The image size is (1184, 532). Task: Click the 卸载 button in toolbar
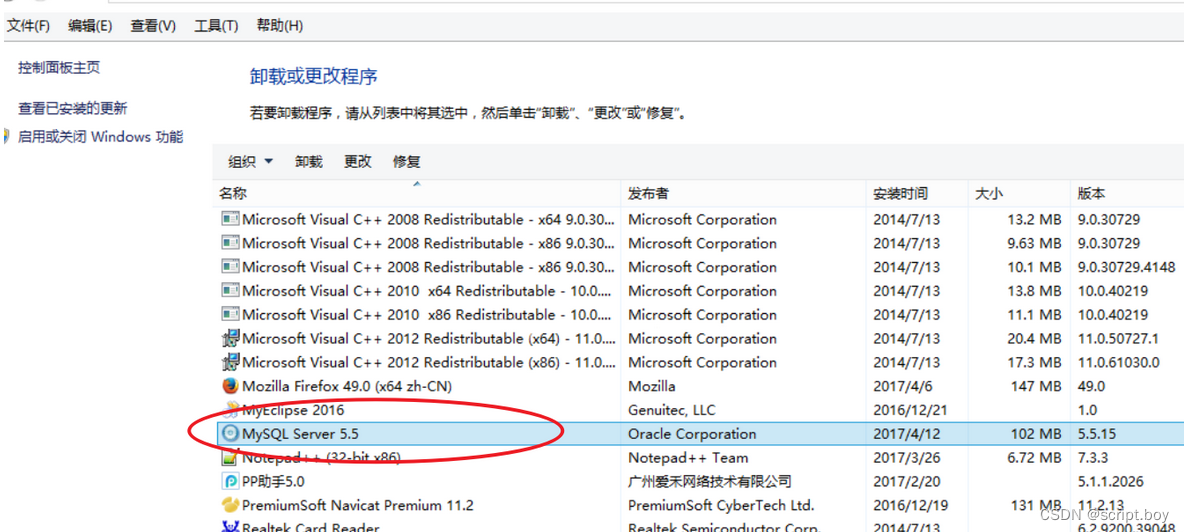pos(309,162)
